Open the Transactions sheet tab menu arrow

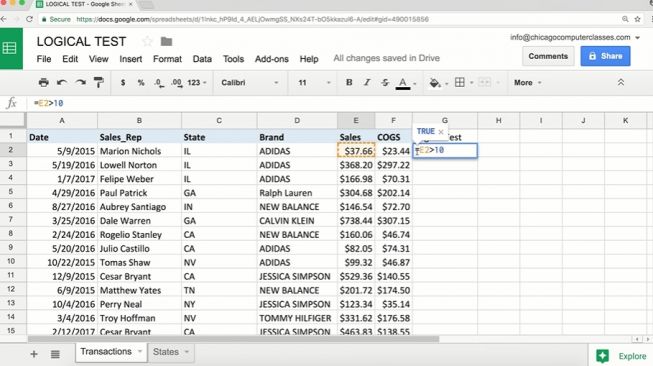click(140, 352)
